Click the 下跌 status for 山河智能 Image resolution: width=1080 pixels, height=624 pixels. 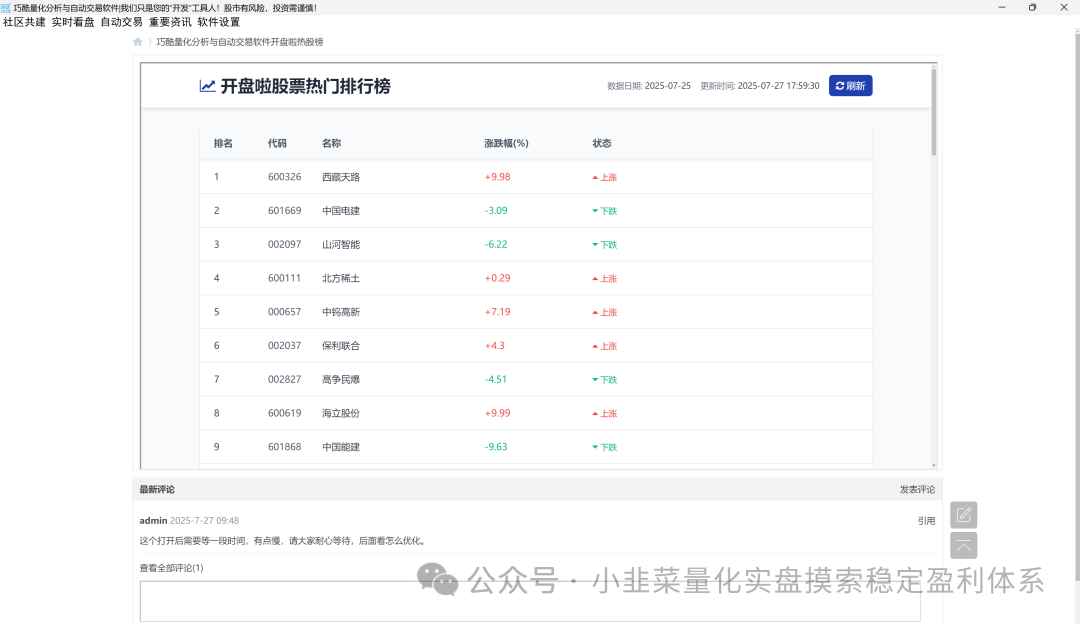point(605,245)
